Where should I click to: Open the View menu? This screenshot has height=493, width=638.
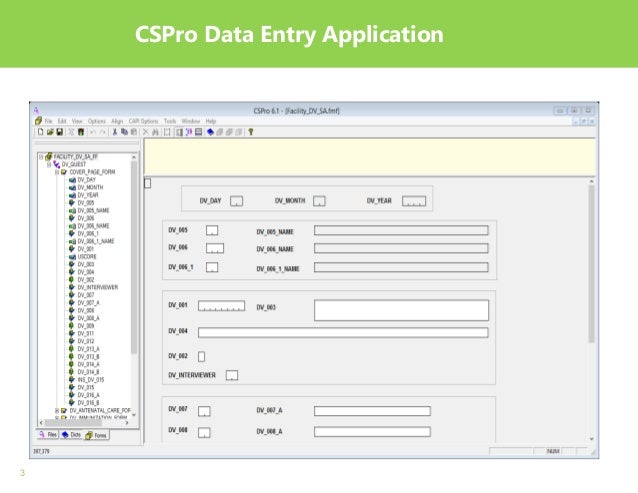[77, 121]
